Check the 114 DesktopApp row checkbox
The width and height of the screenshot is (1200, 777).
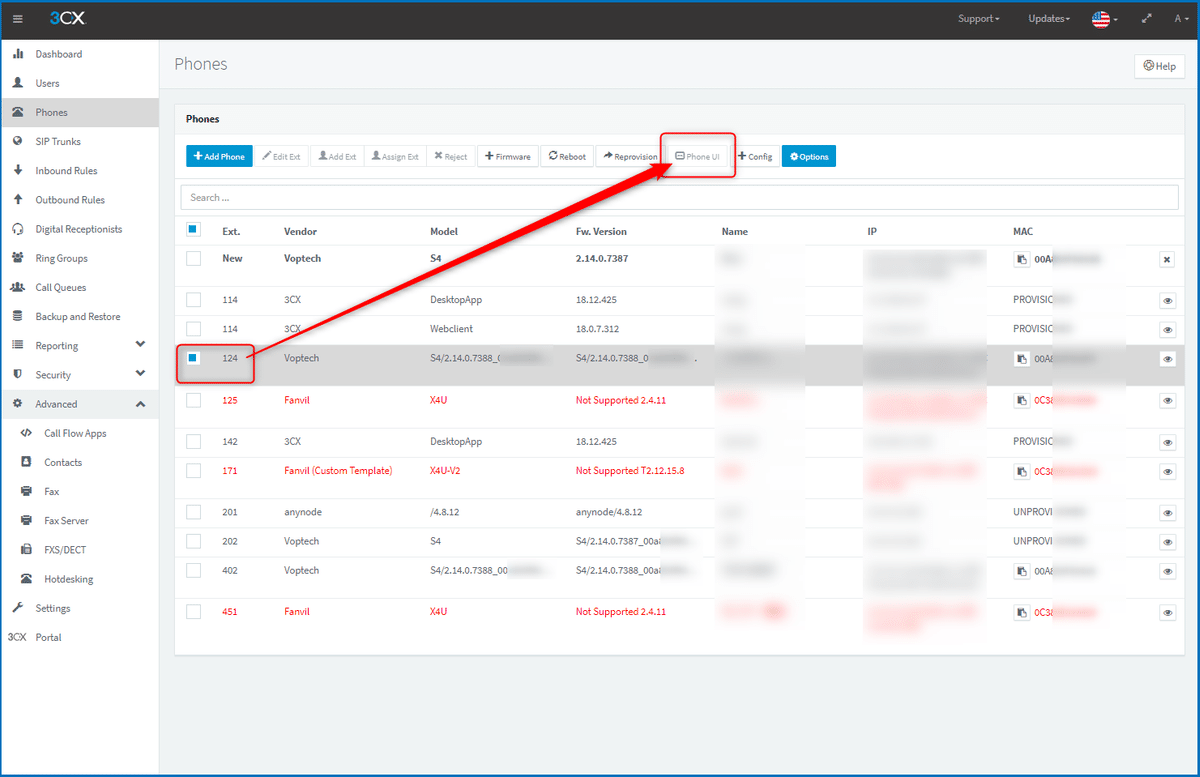[x=193, y=299]
